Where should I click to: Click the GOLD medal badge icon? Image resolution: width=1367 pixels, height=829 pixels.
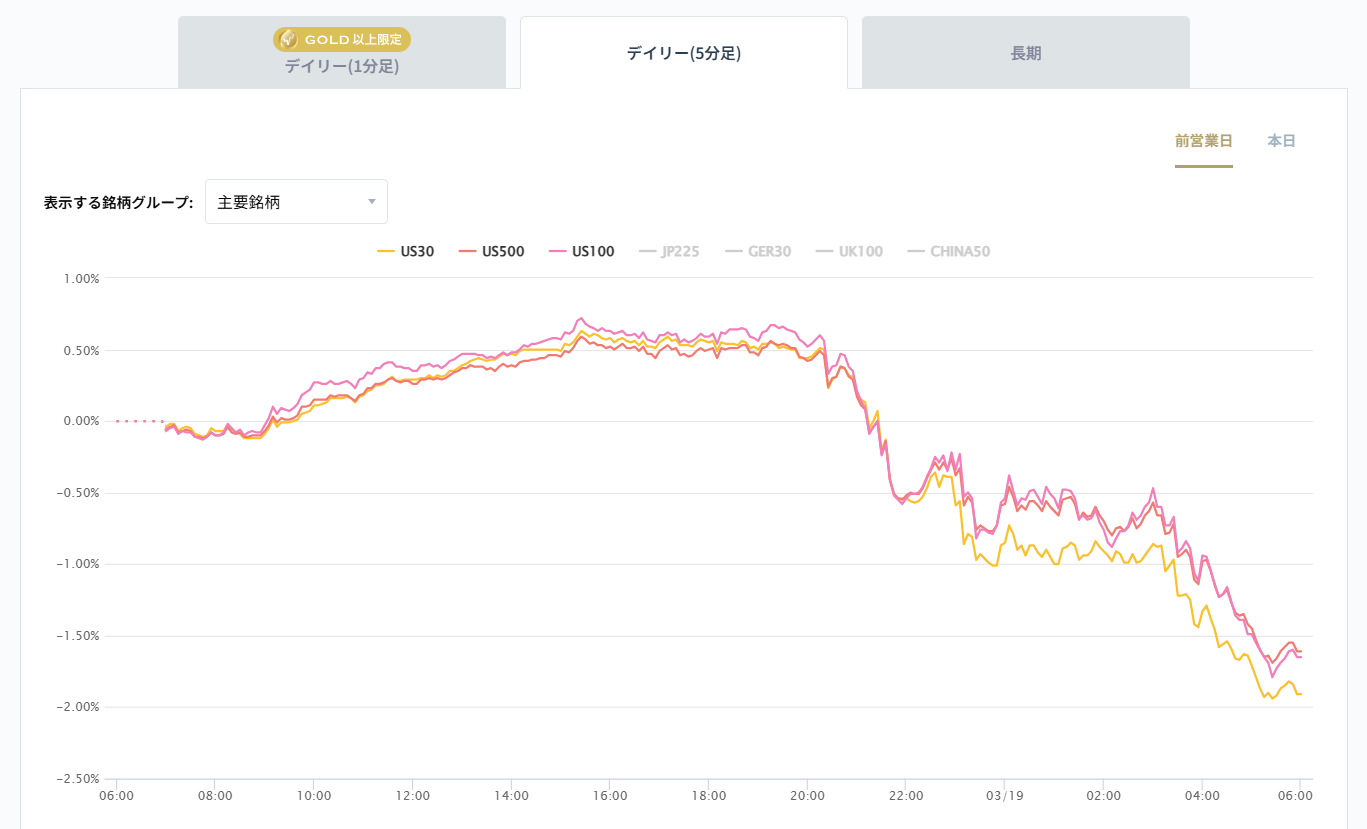(x=288, y=39)
